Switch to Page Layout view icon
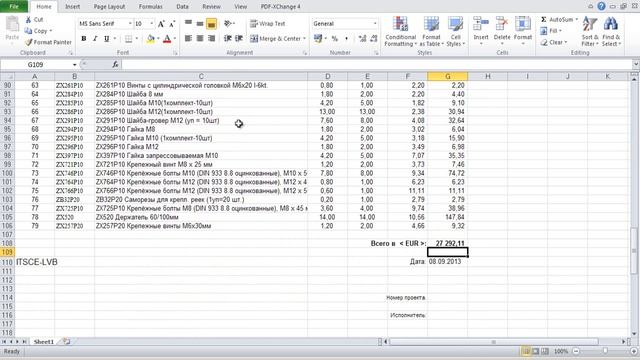 [x=536, y=351]
